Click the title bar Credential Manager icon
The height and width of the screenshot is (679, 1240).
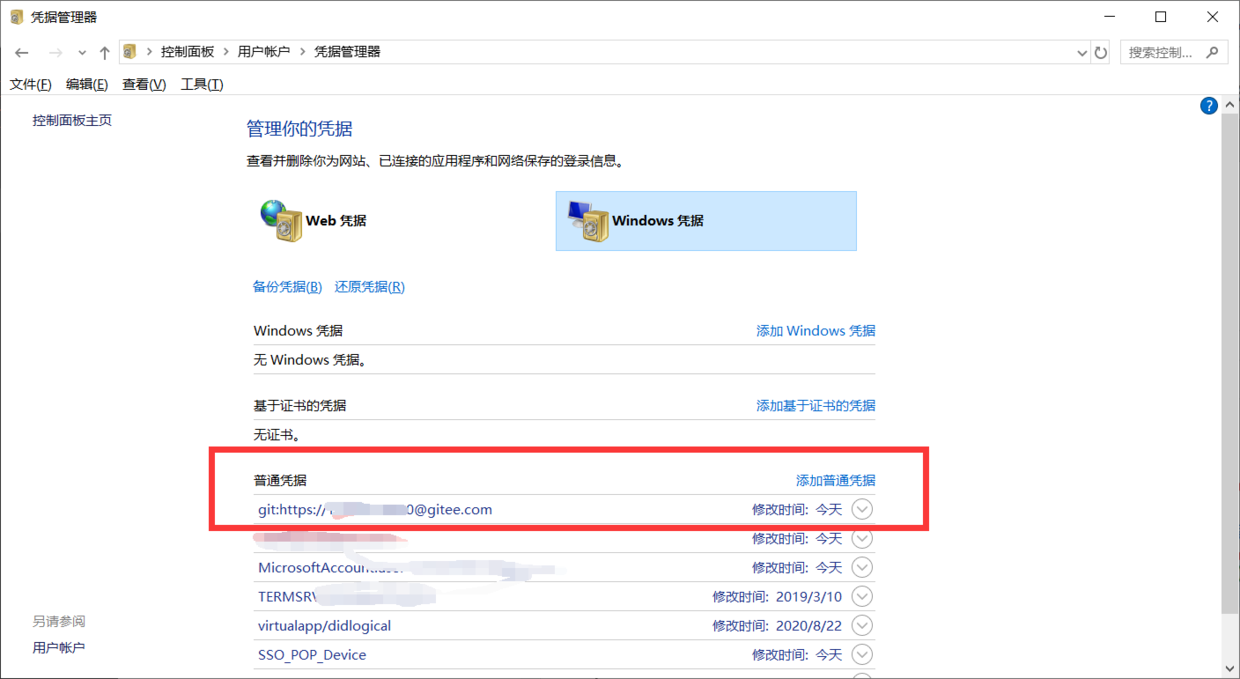point(17,17)
